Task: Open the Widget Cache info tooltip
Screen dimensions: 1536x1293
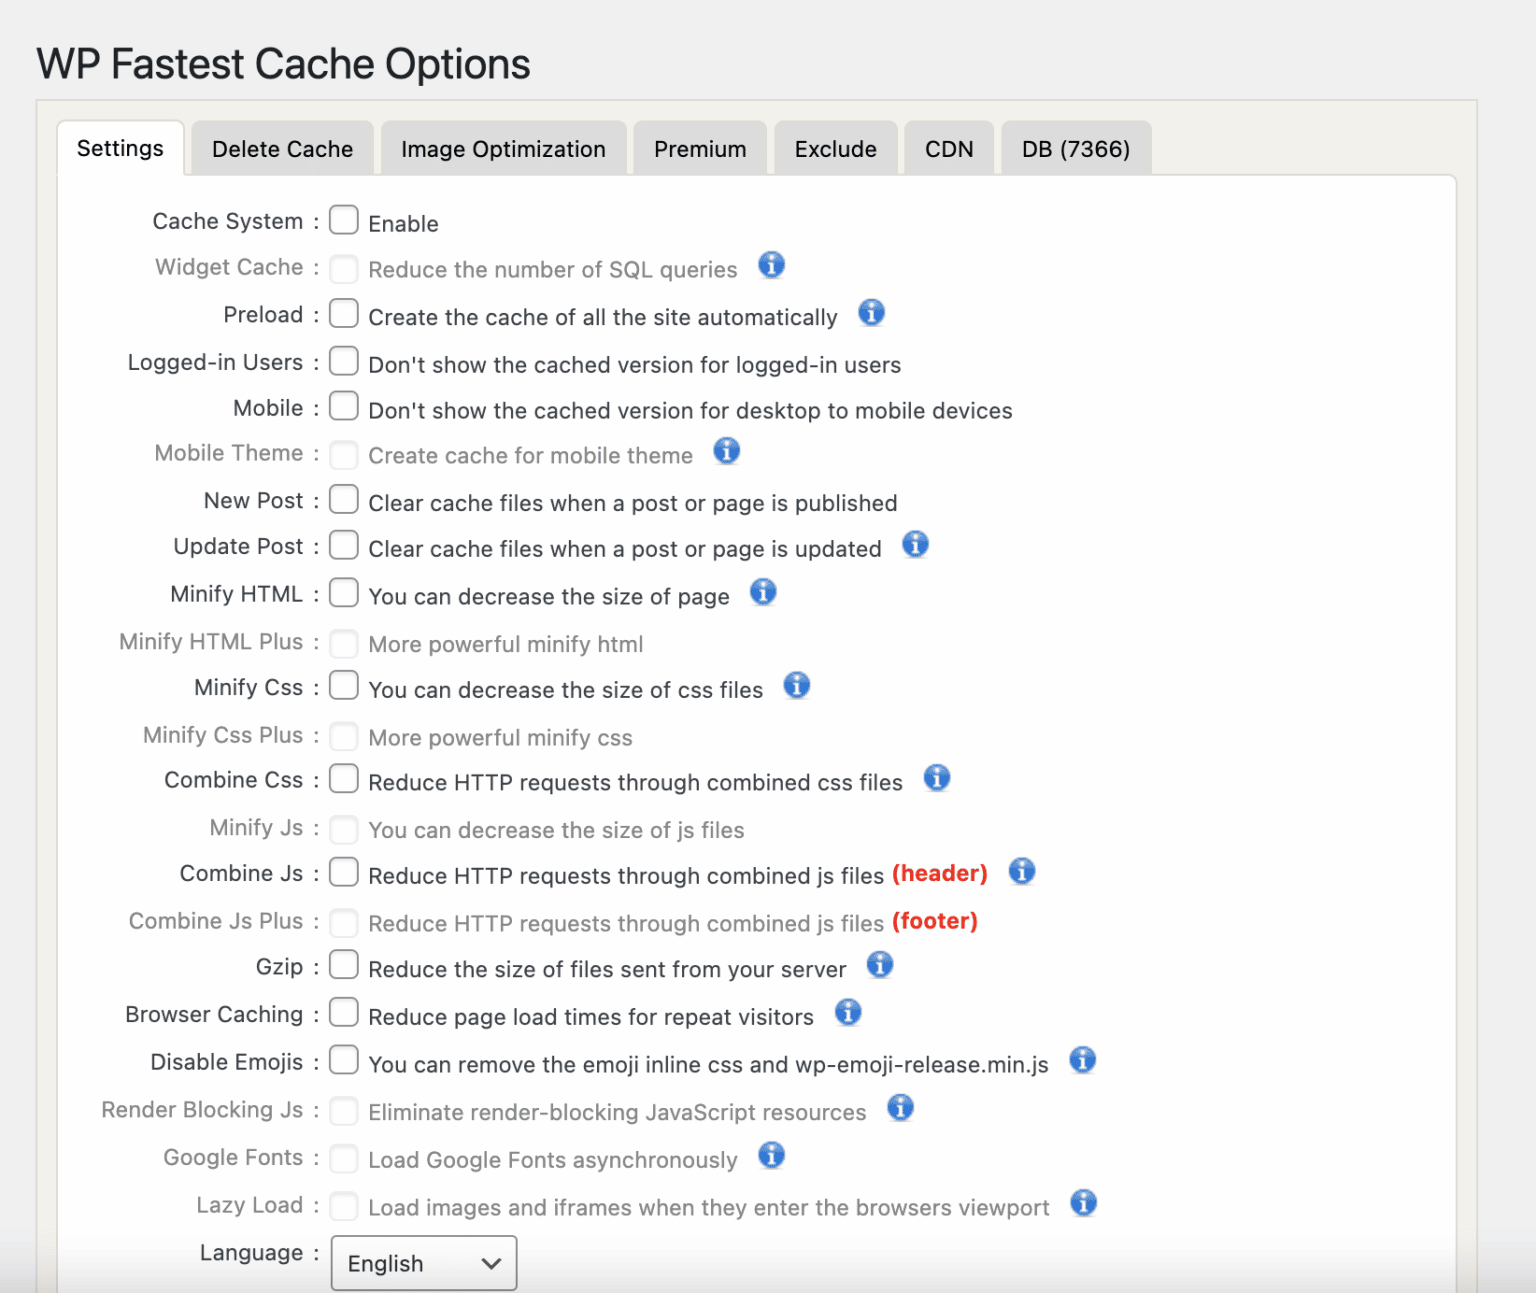Action: (771, 266)
